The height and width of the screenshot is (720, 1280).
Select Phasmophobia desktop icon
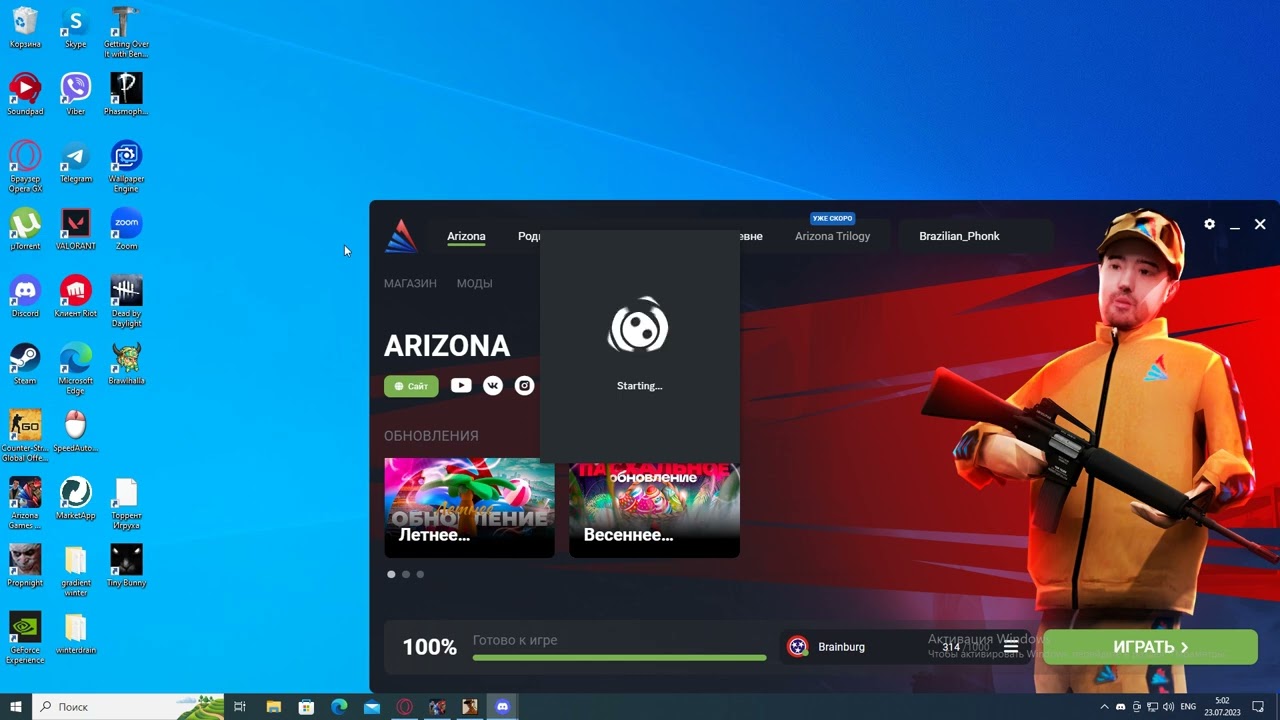(x=126, y=94)
